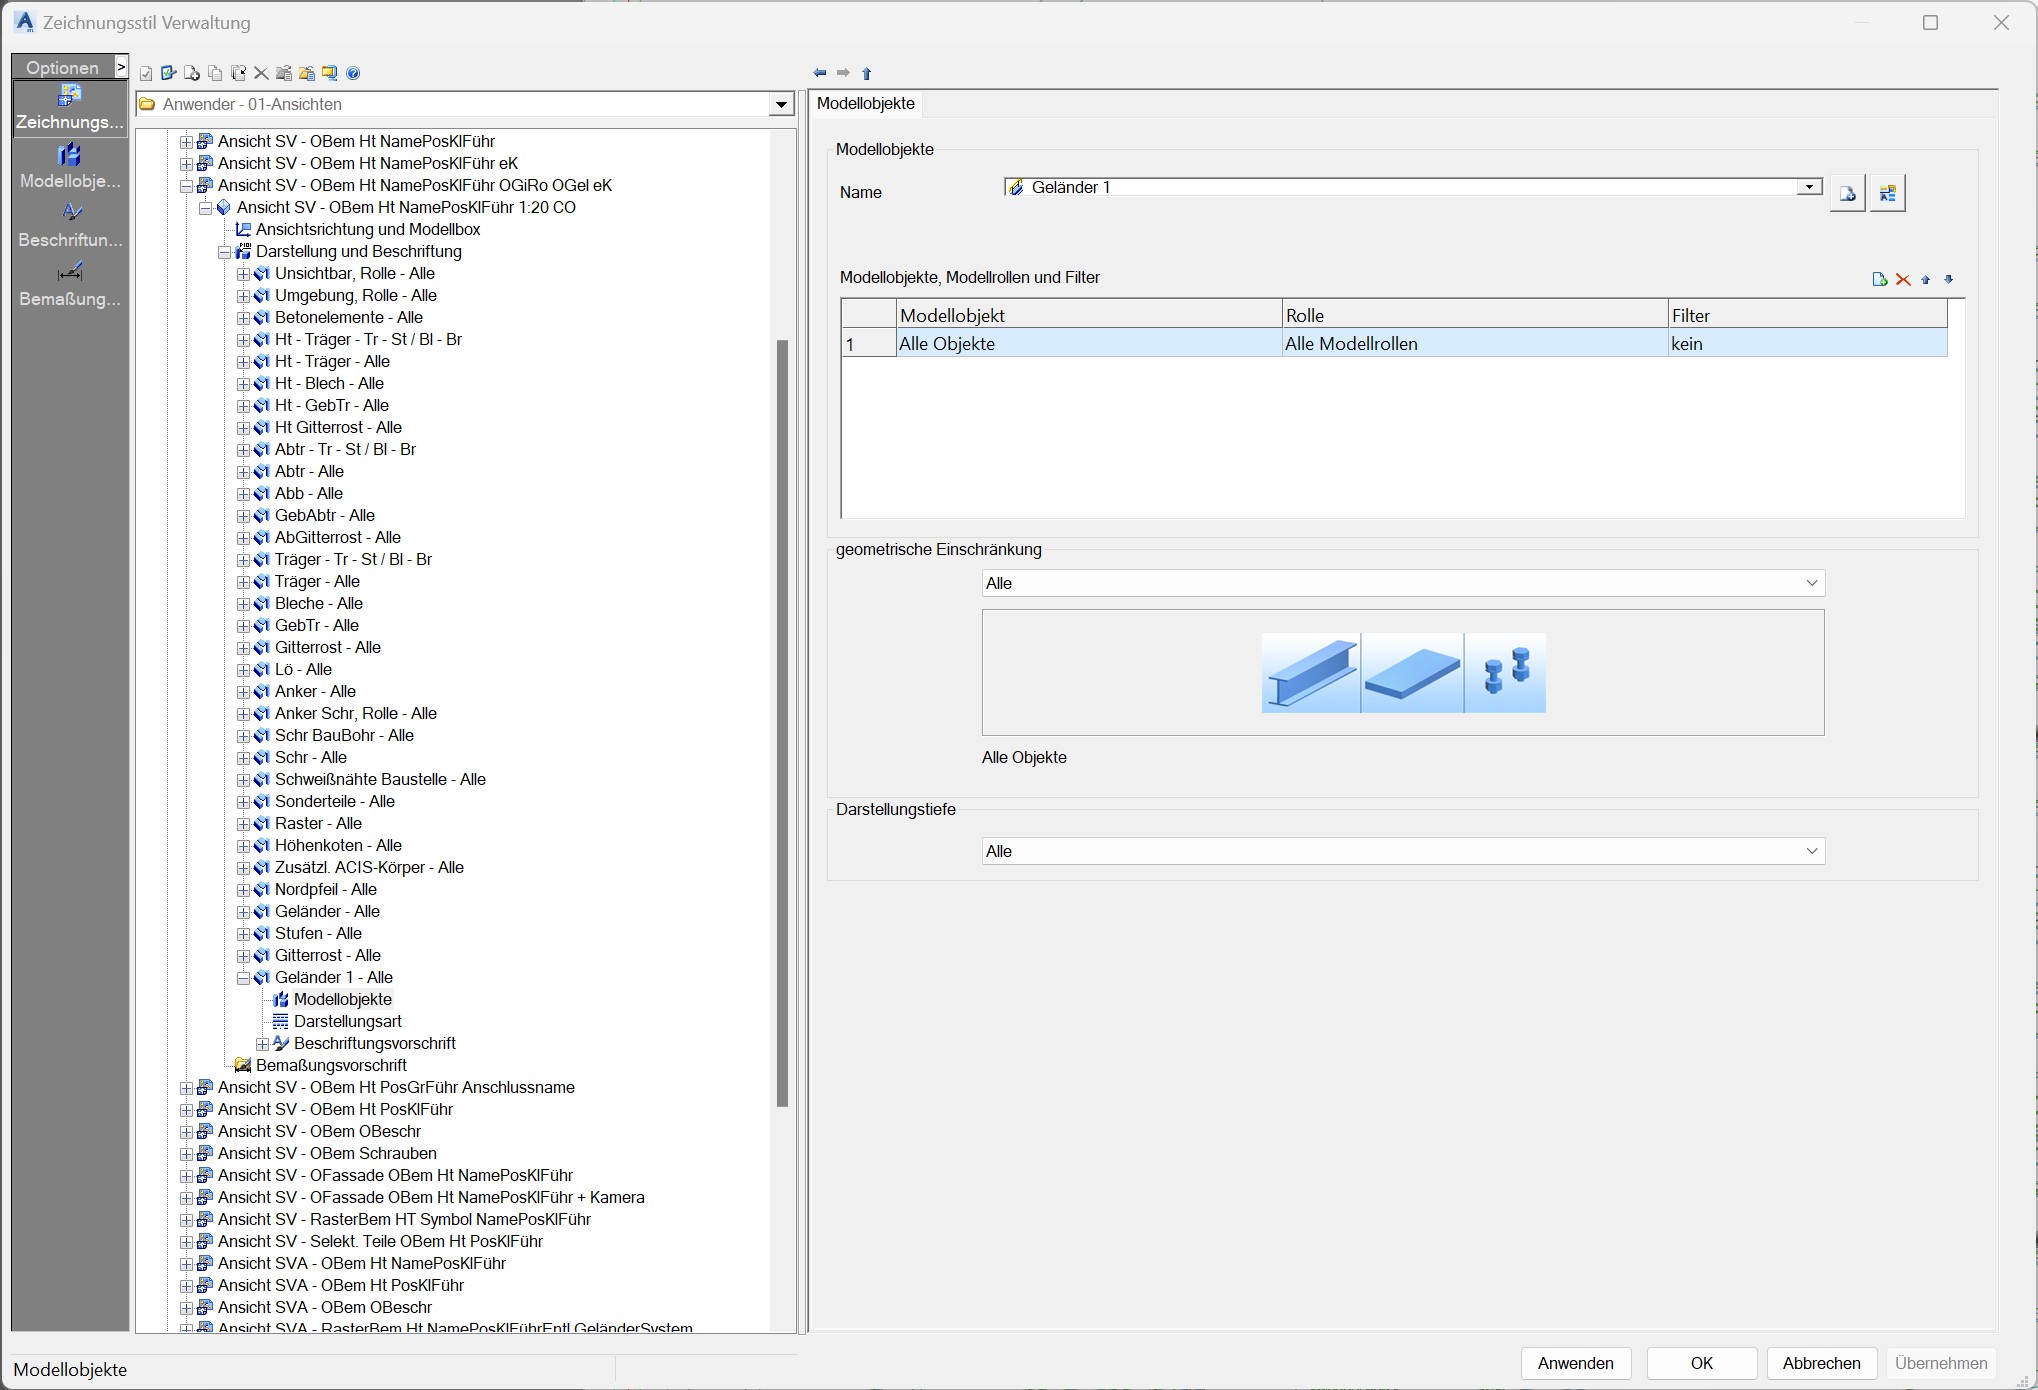Click the Abbrechen button
Viewport: 2038px width, 1390px height.
(x=1822, y=1363)
